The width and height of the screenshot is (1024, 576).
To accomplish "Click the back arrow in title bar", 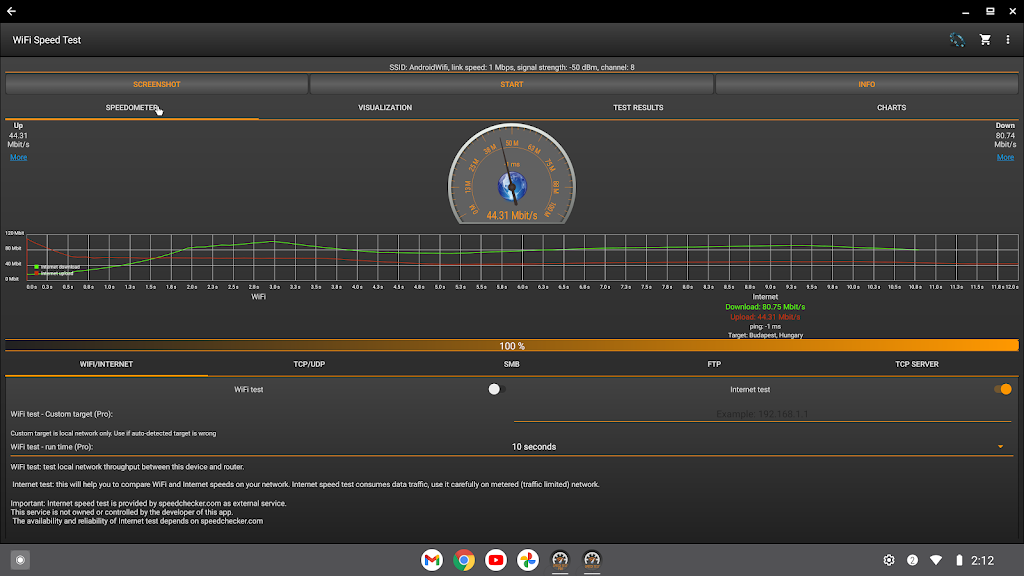I will (12, 11).
